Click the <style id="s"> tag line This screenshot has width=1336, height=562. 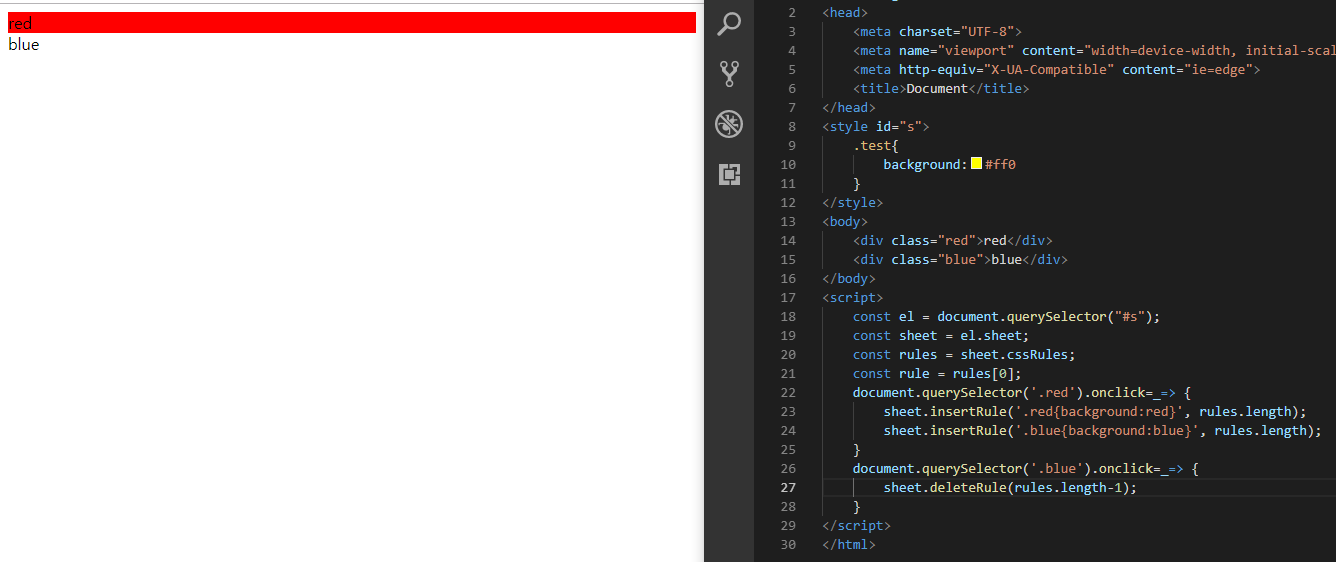876,127
